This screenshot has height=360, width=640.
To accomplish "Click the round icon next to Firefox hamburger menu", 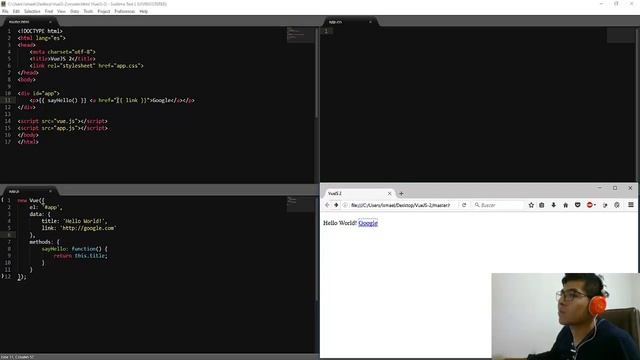I will tap(617, 205).
